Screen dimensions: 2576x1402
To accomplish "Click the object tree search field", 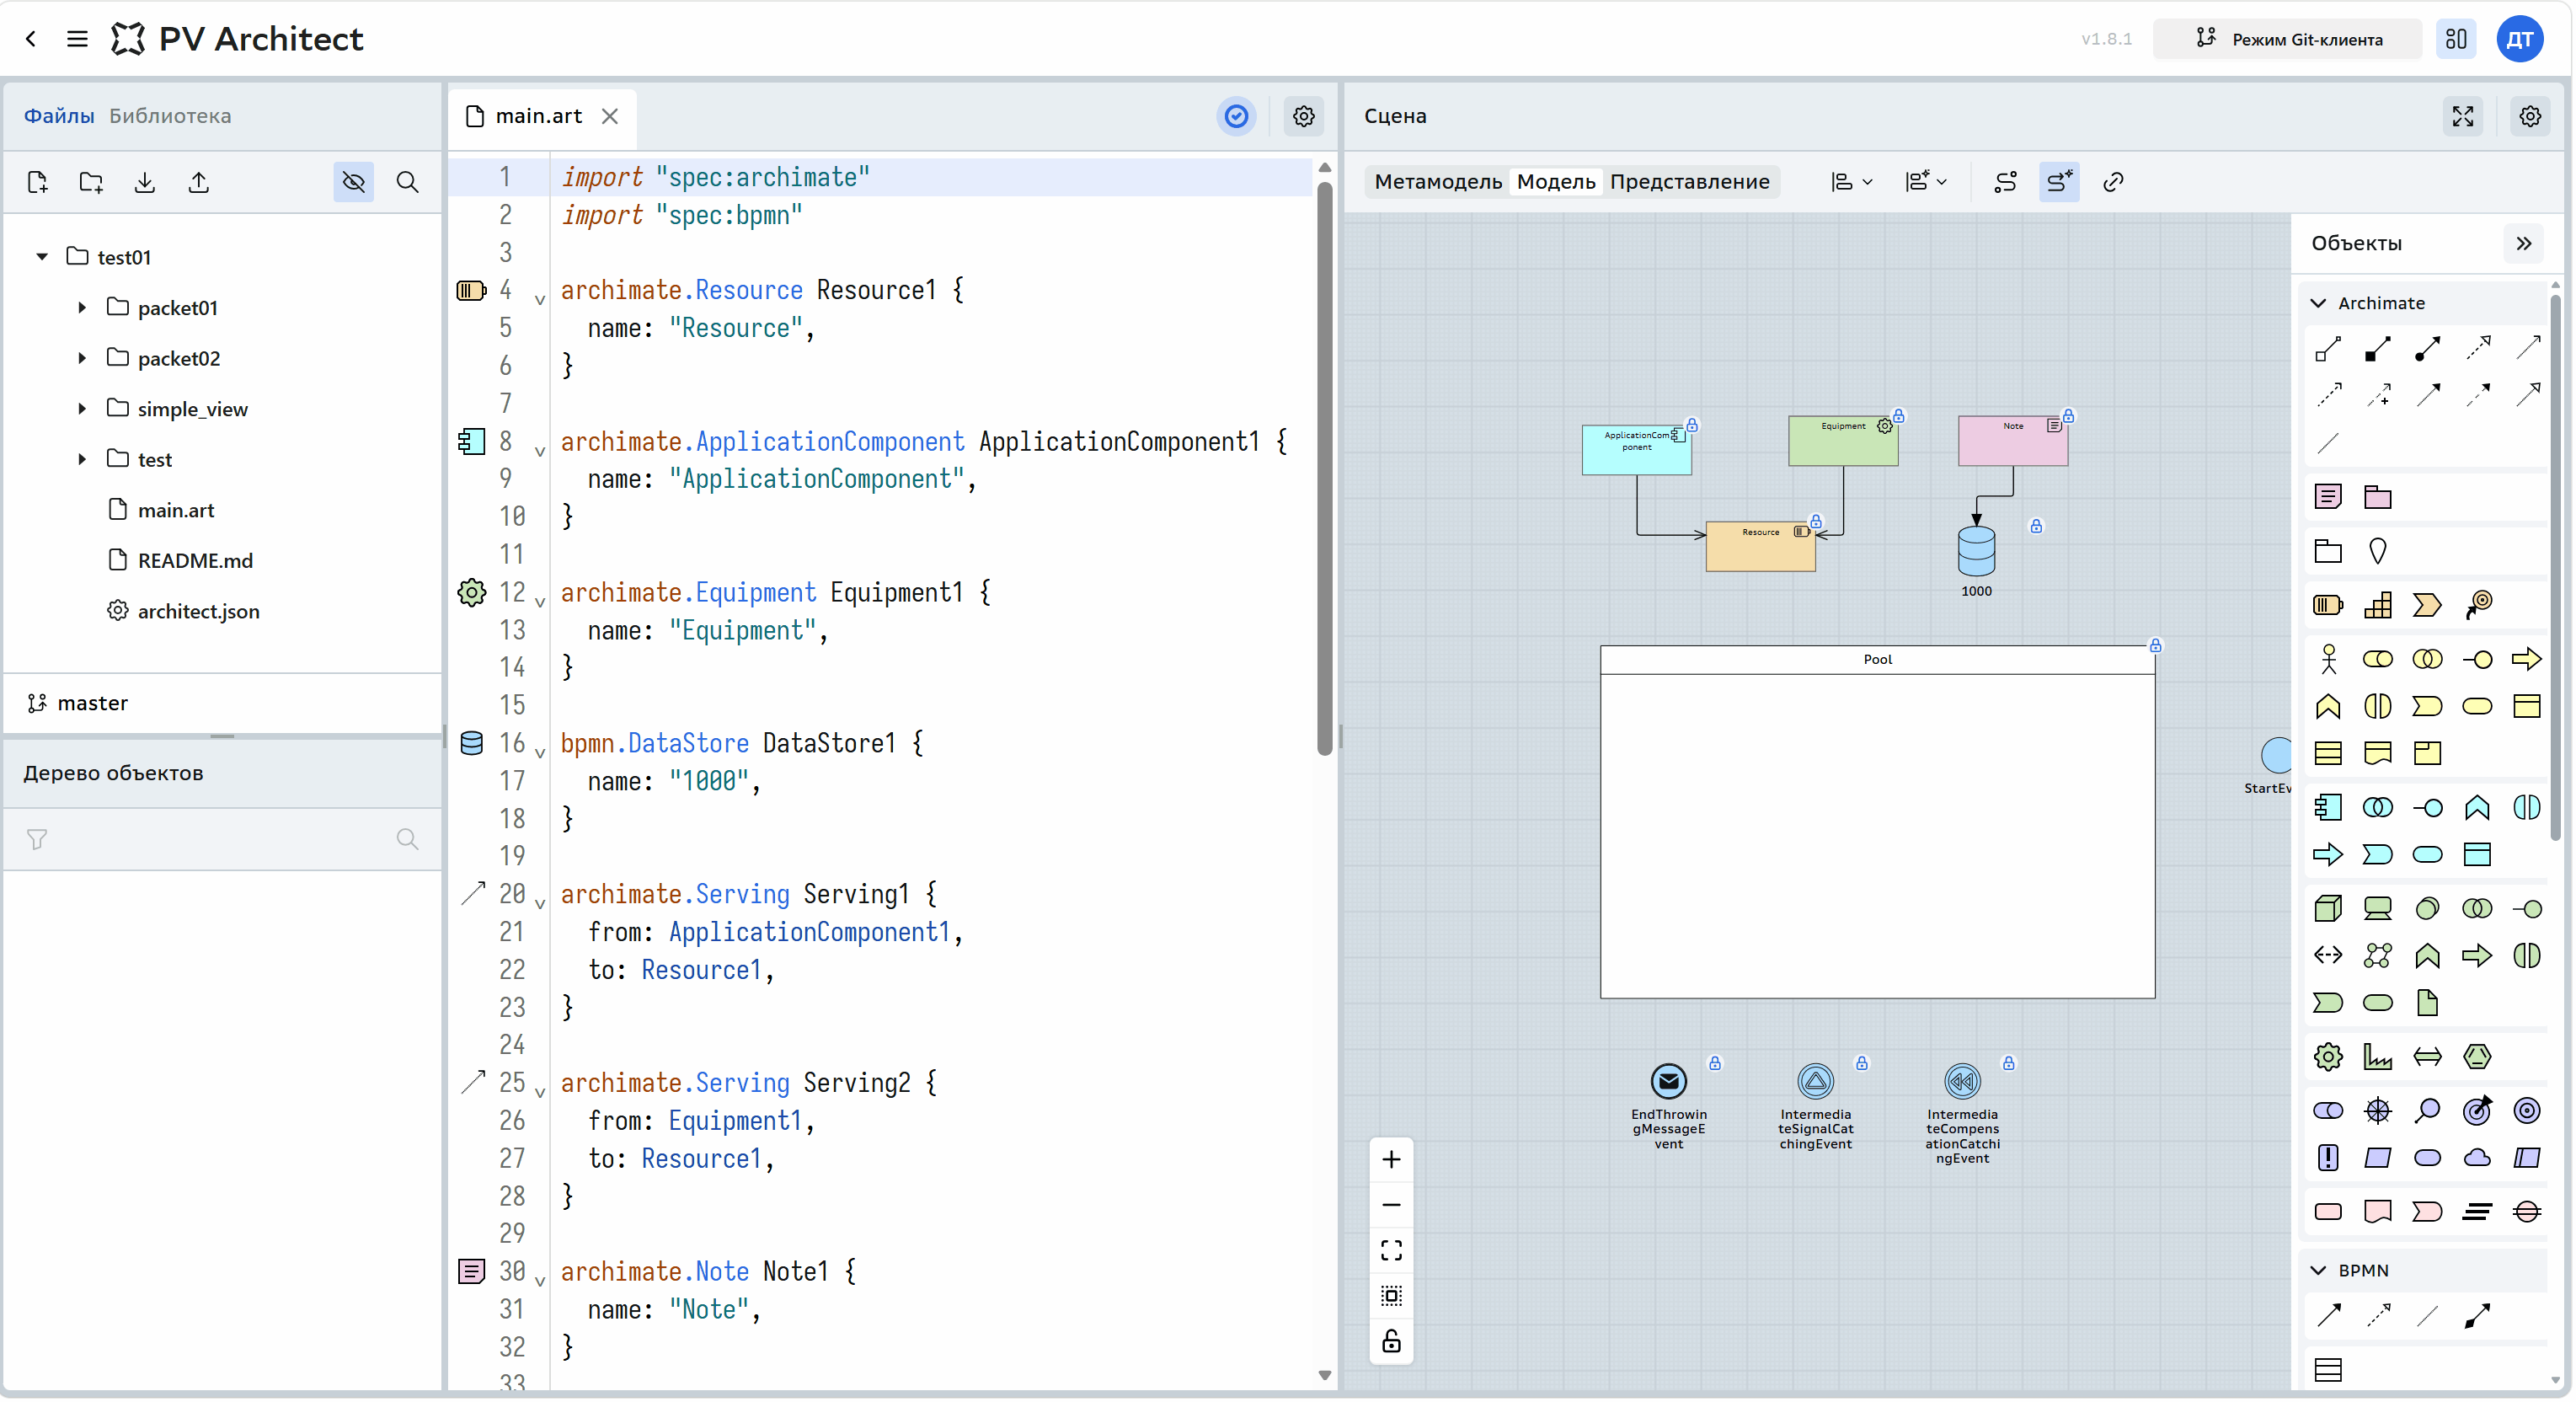I will (222, 839).
